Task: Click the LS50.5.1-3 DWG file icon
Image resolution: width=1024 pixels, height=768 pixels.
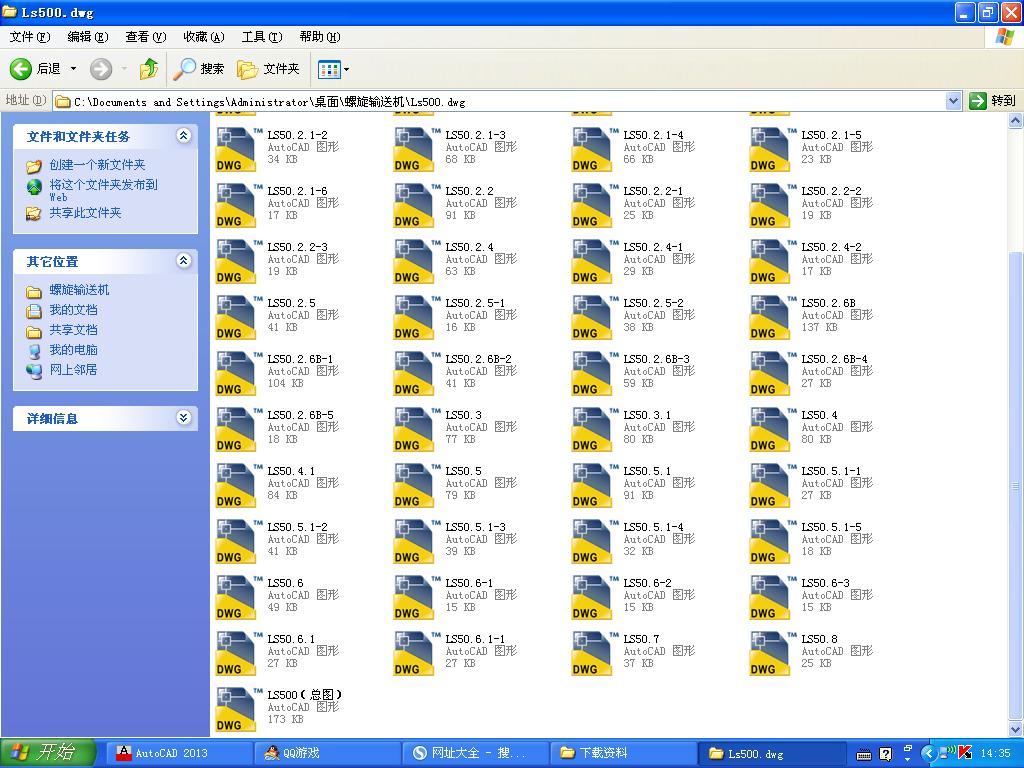Action: click(414, 541)
